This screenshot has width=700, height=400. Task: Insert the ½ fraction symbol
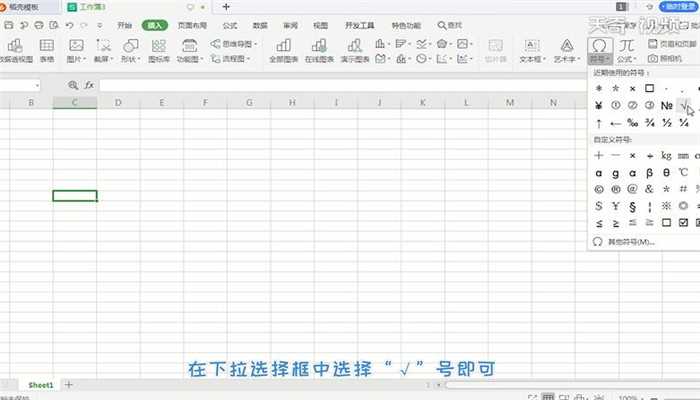pyautogui.click(x=667, y=123)
